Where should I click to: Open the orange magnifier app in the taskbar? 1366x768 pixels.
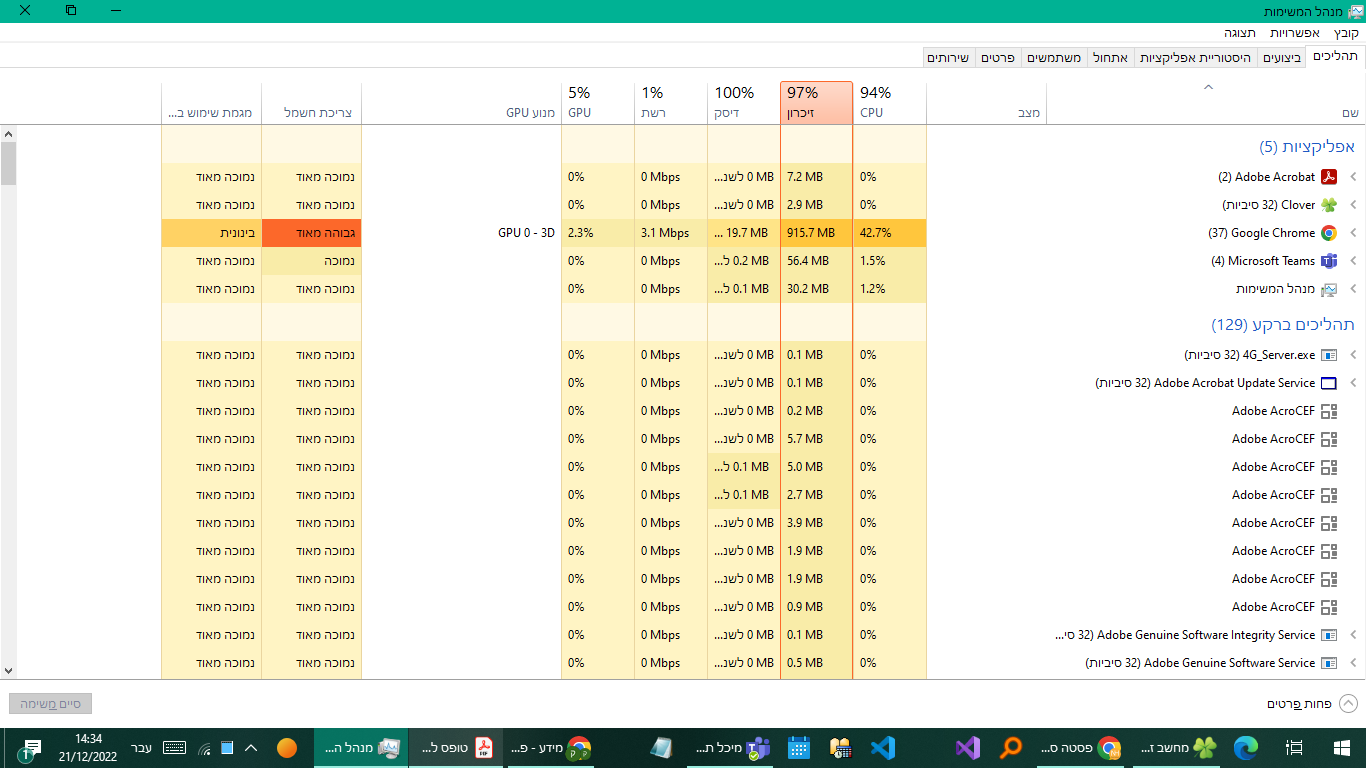click(1012, 748)
